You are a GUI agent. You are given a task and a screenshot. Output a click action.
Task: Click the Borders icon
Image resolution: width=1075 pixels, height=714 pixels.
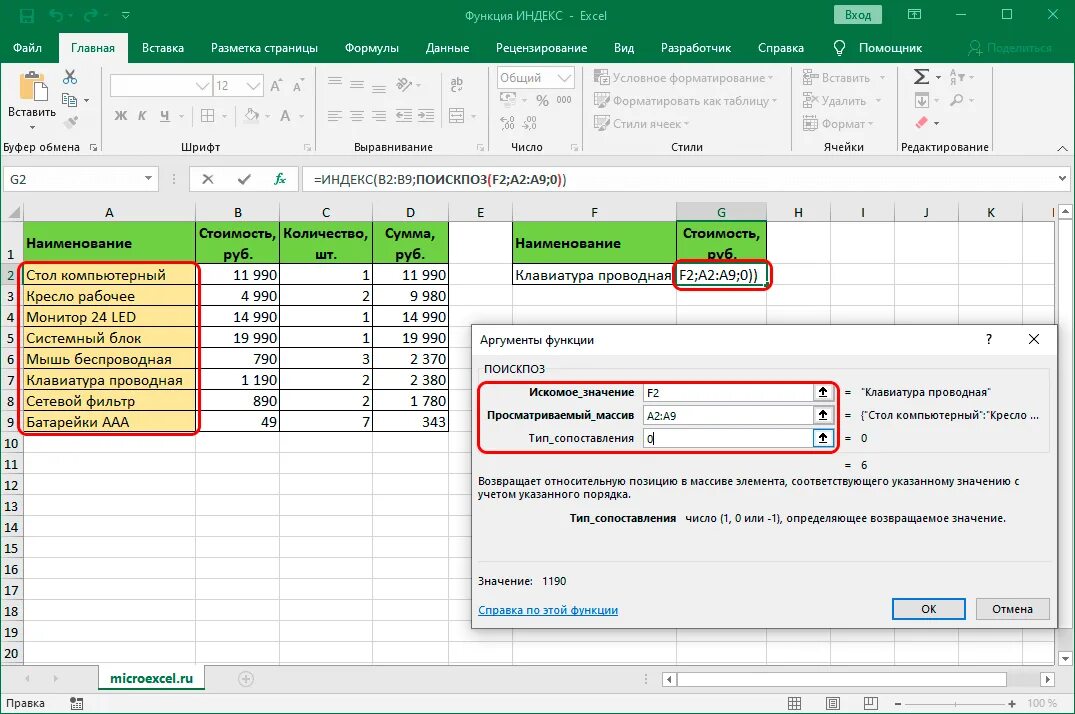(208, 116)
